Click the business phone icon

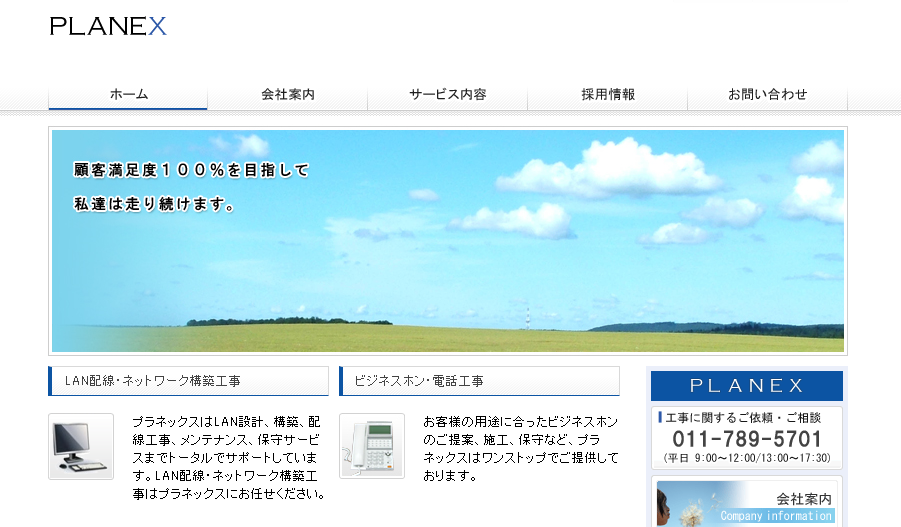click(372, 446)
